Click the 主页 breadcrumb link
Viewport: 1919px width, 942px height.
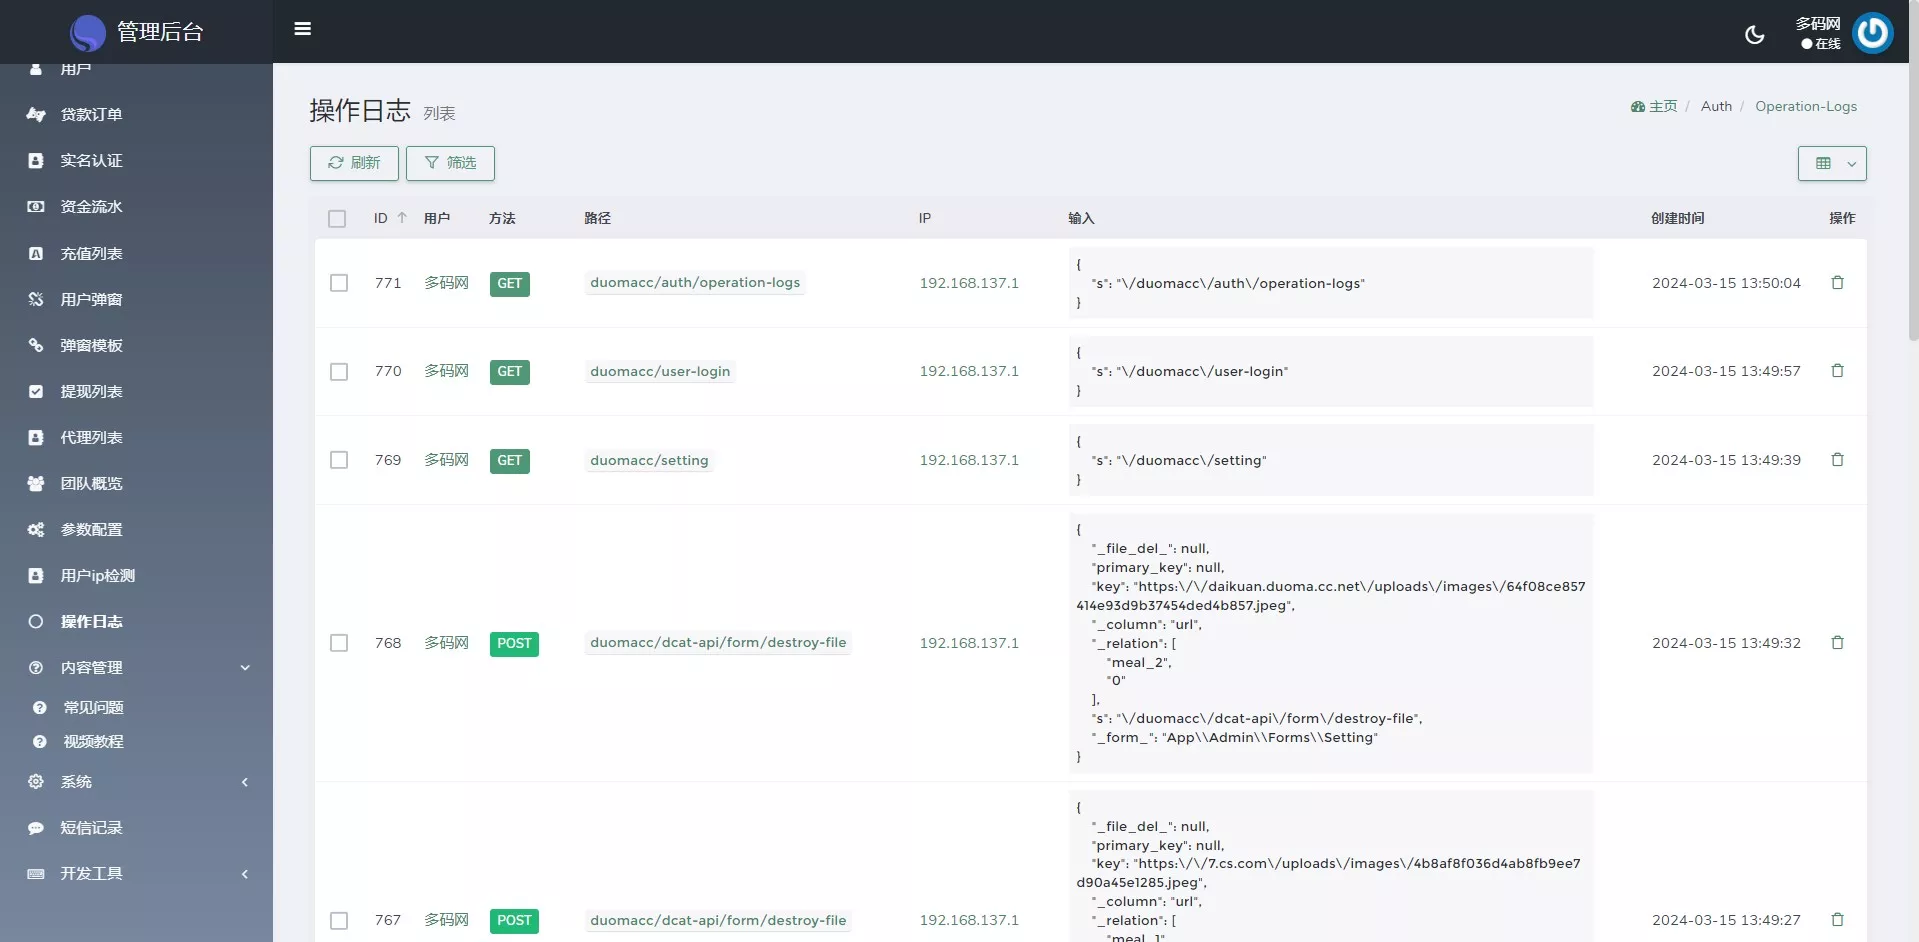point(1662,106)
